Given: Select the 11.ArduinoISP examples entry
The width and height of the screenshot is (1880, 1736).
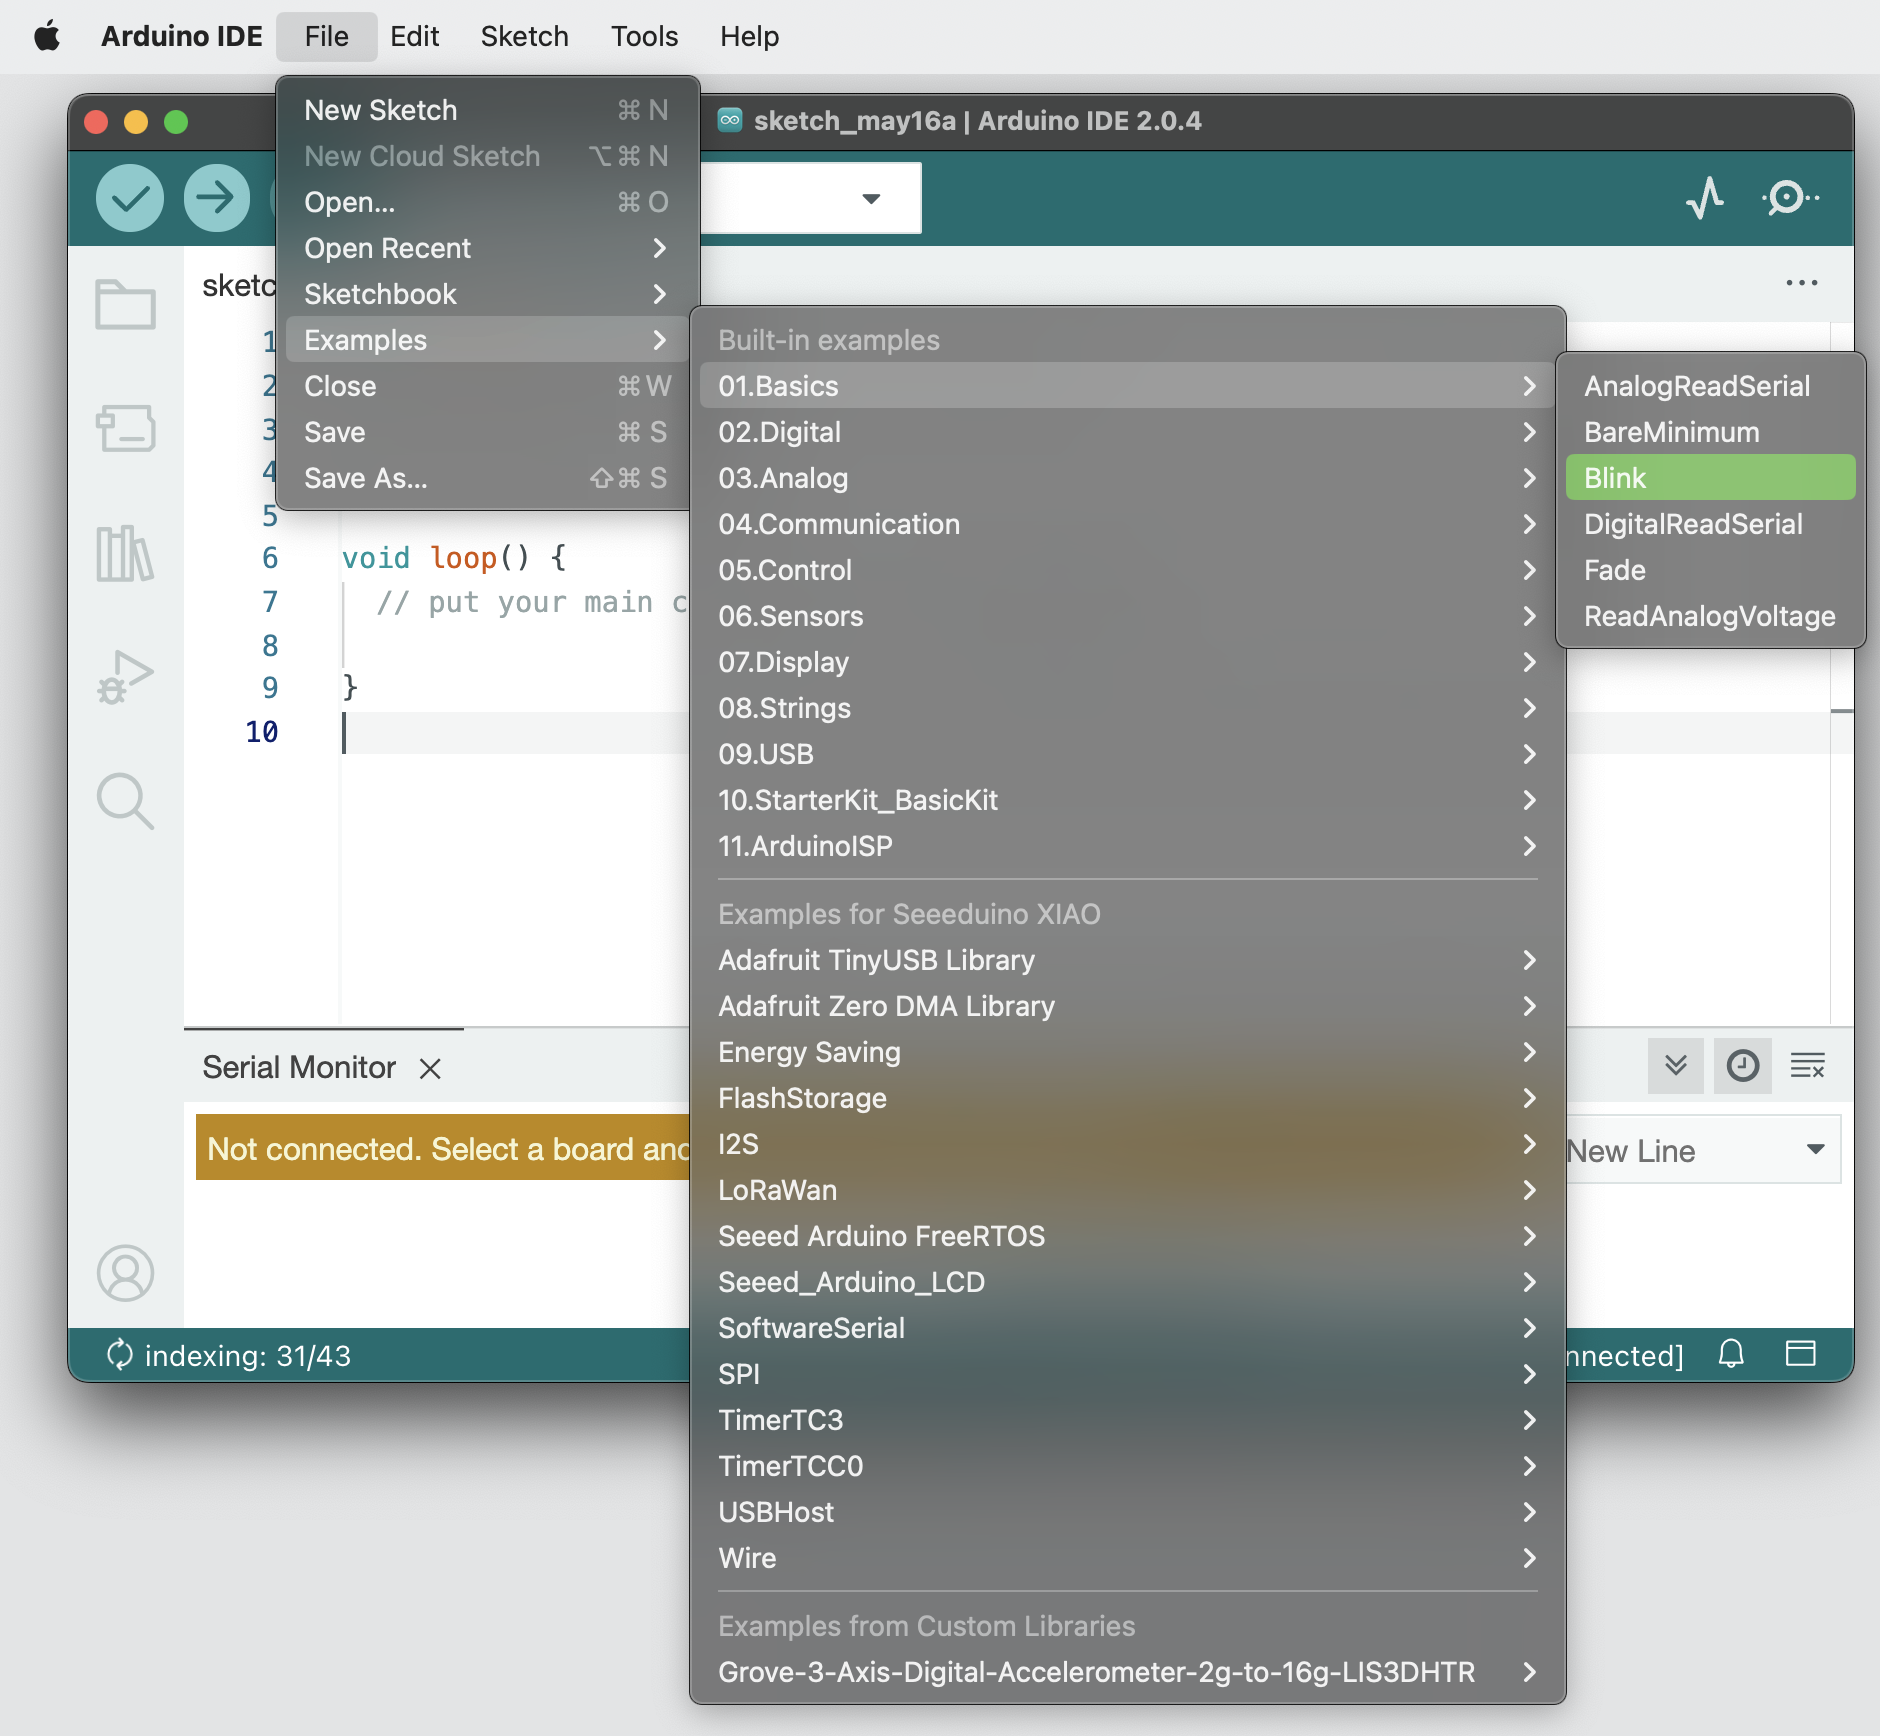Looking at the screenshot, I should (x=1127, y=846).
